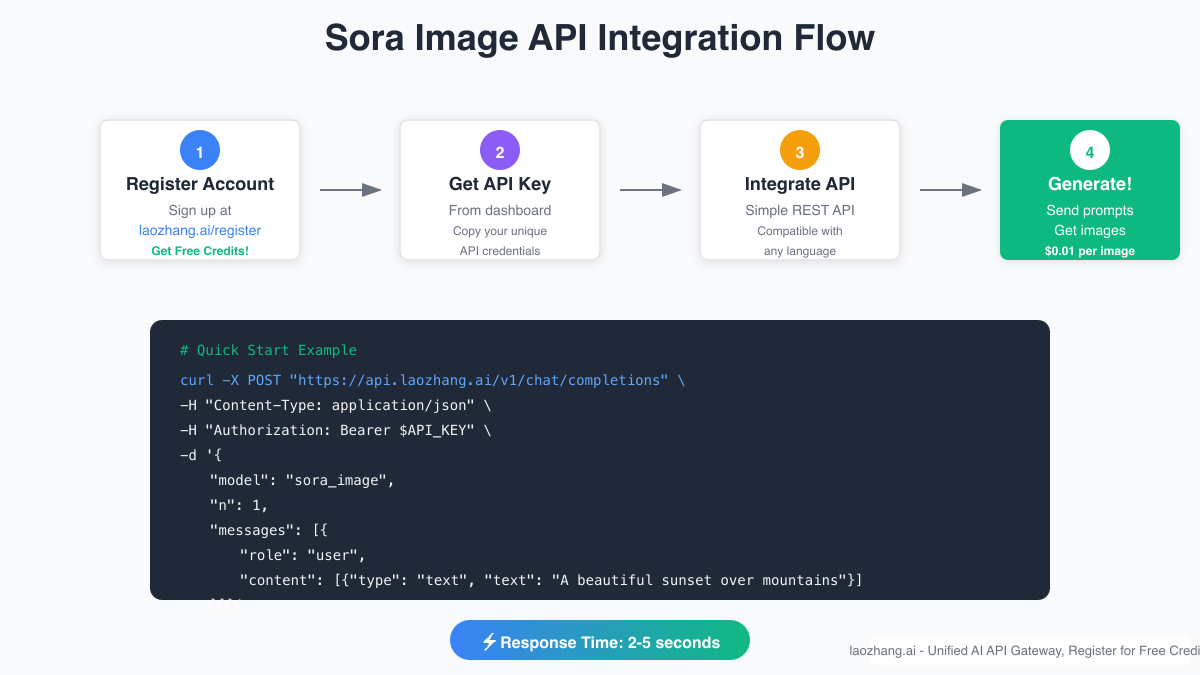1200x675 pixels.
Task: Toggle the Register Account step card
Action: pos(200,190)
